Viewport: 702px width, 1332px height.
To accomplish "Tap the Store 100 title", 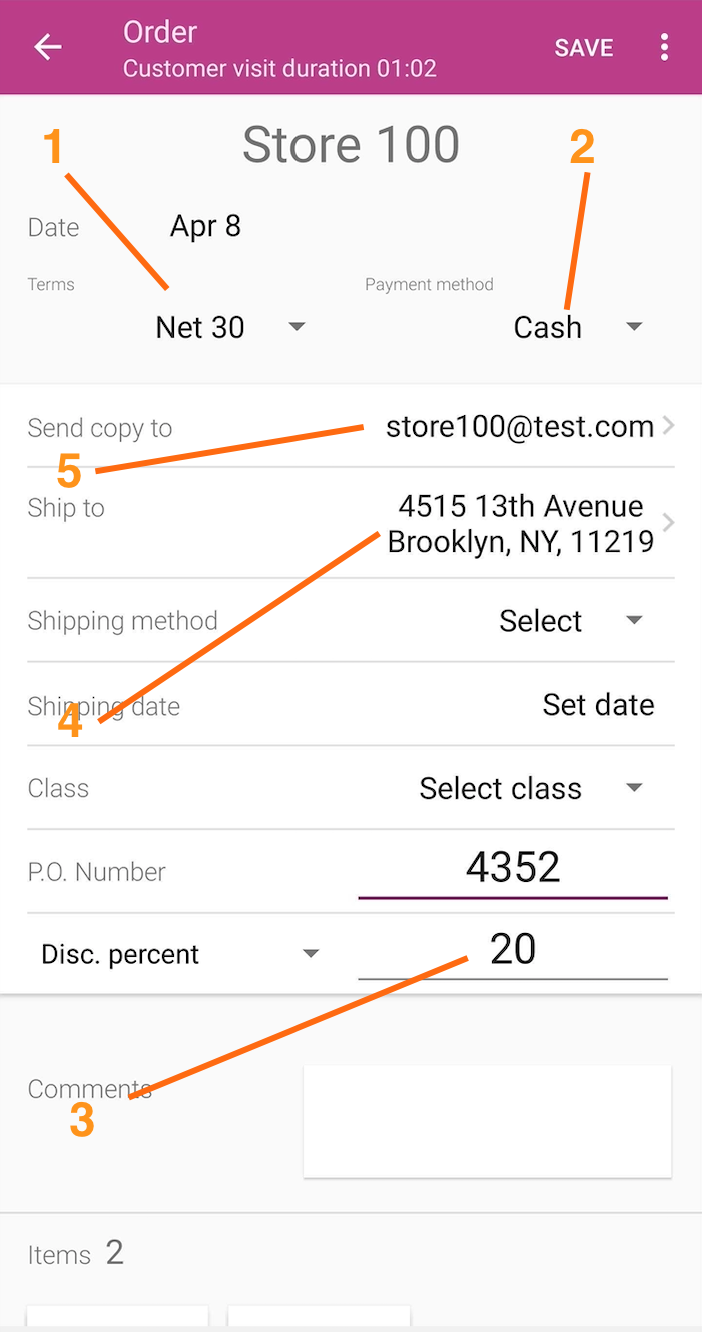I will pyautogui.click(x=351, y=145).
